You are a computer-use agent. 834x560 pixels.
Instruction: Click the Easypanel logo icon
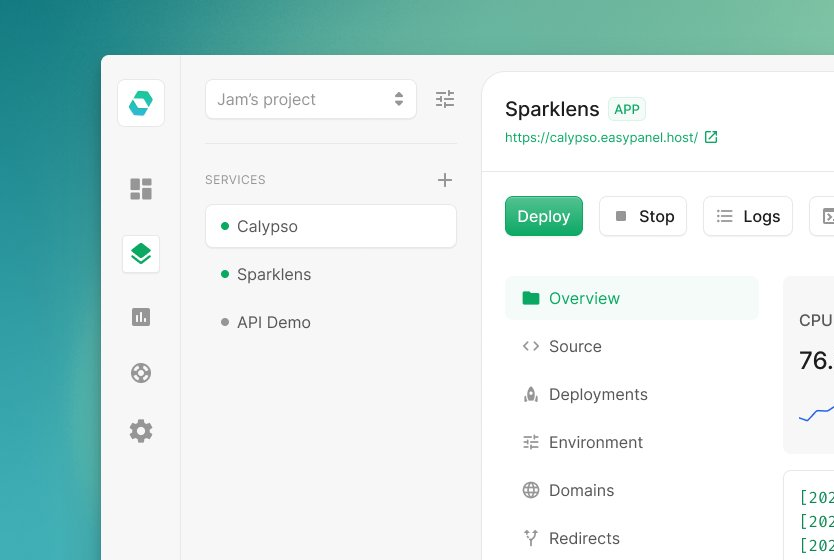[141, 103]
